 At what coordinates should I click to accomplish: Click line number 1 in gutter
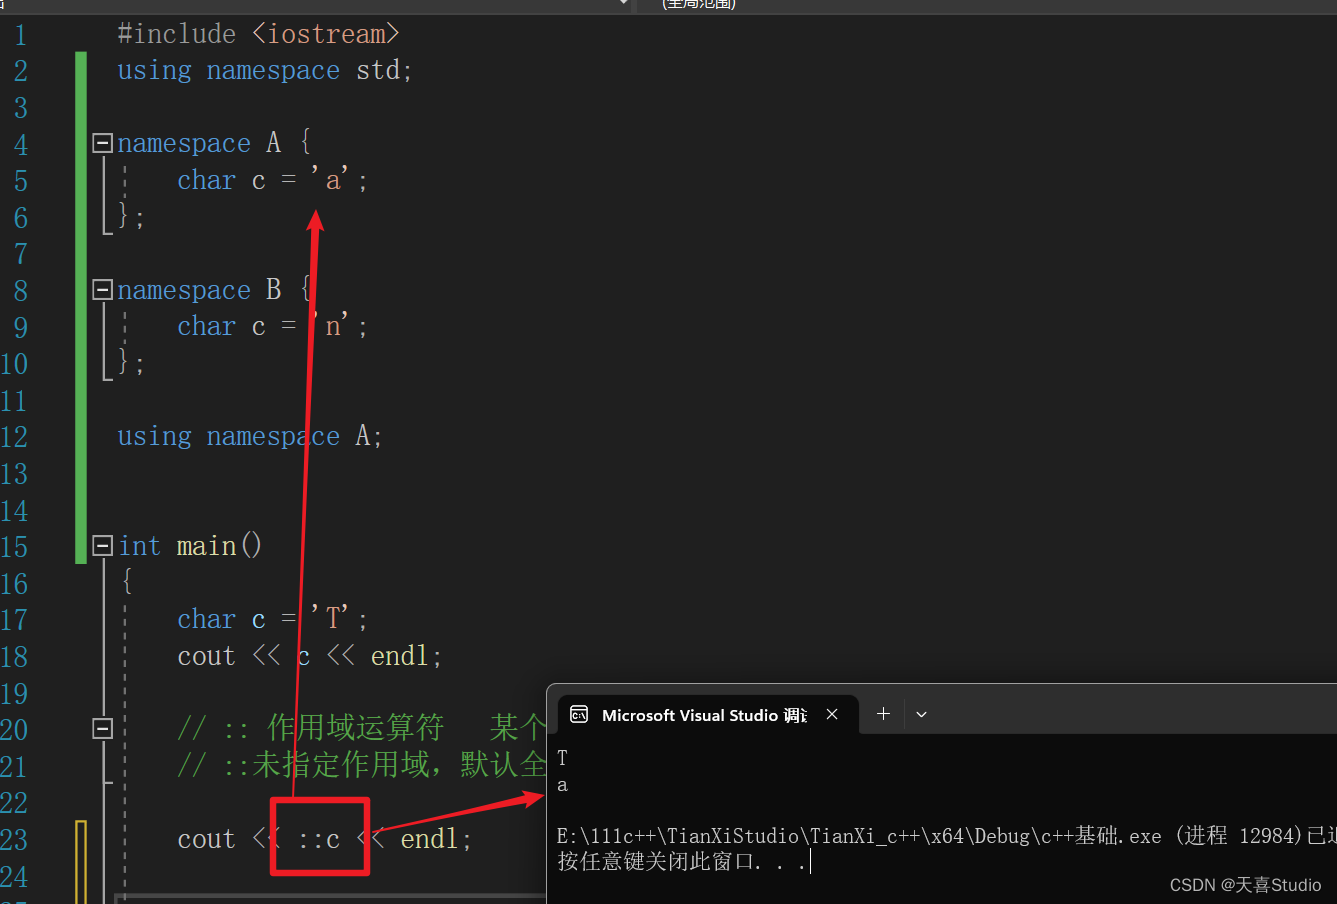(x=20, y=35)
